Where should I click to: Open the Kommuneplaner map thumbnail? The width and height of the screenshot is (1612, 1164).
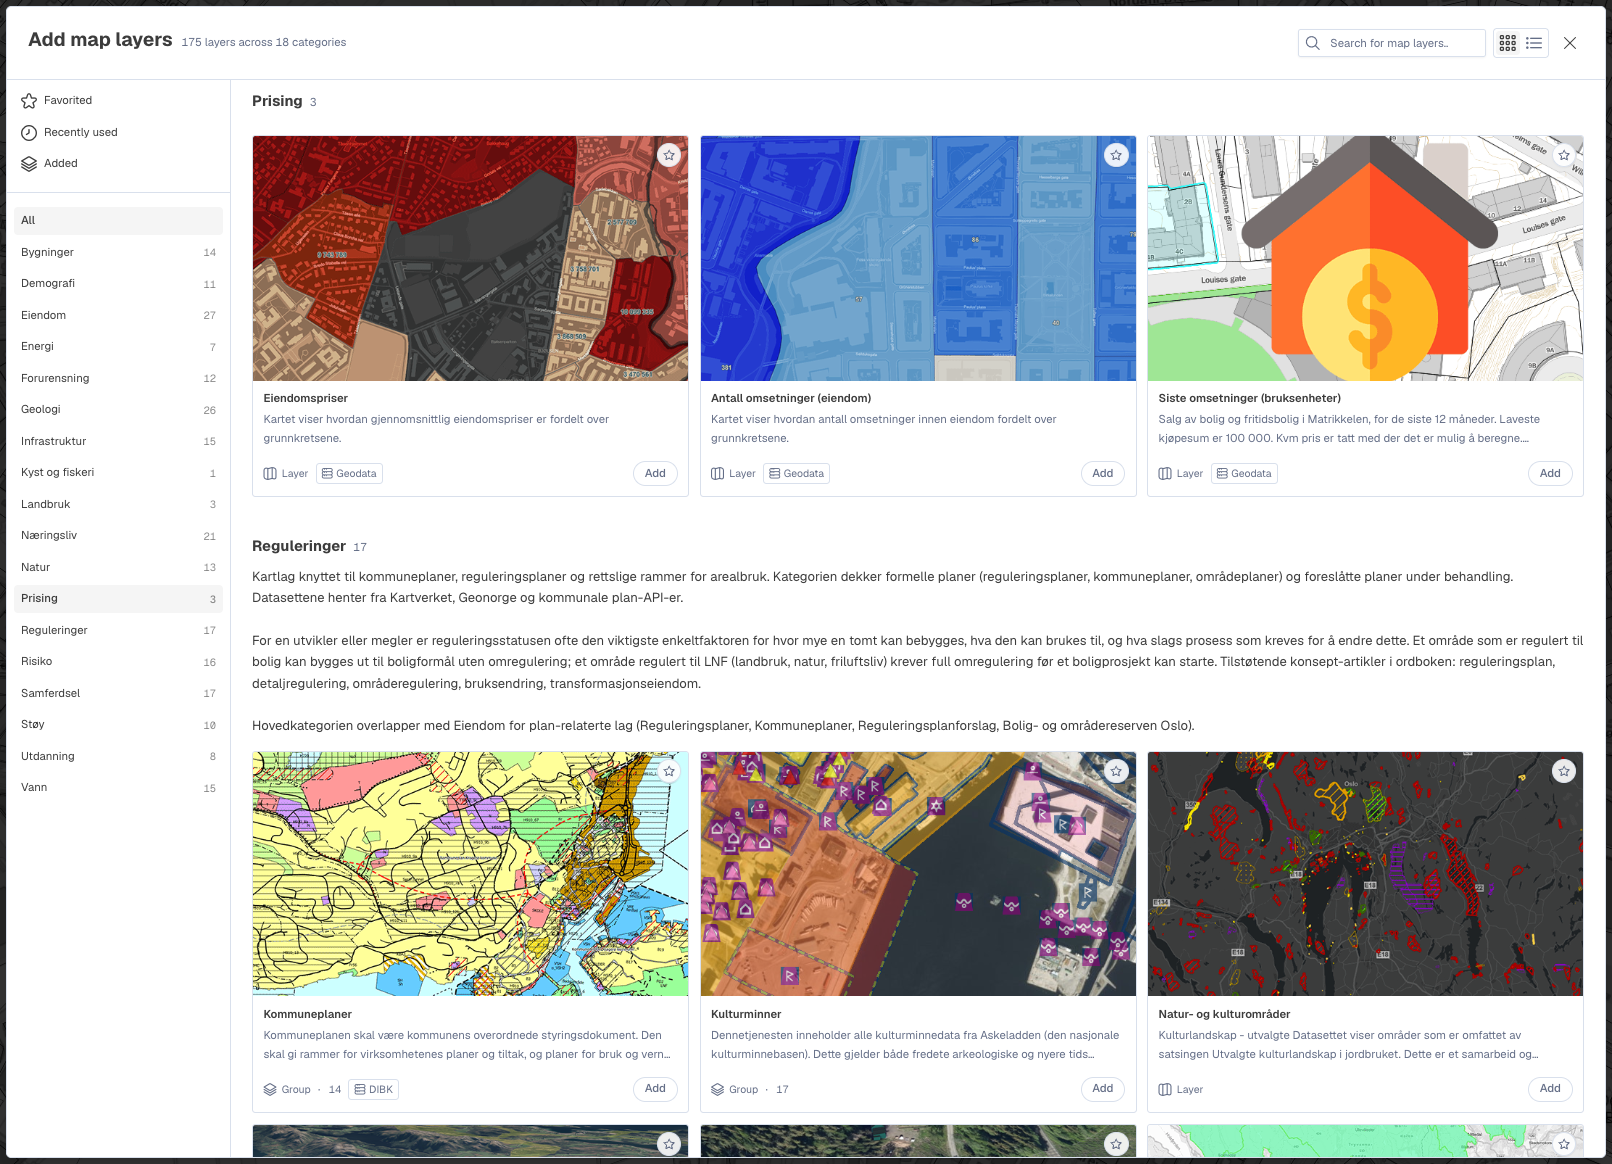coord(470,874)
